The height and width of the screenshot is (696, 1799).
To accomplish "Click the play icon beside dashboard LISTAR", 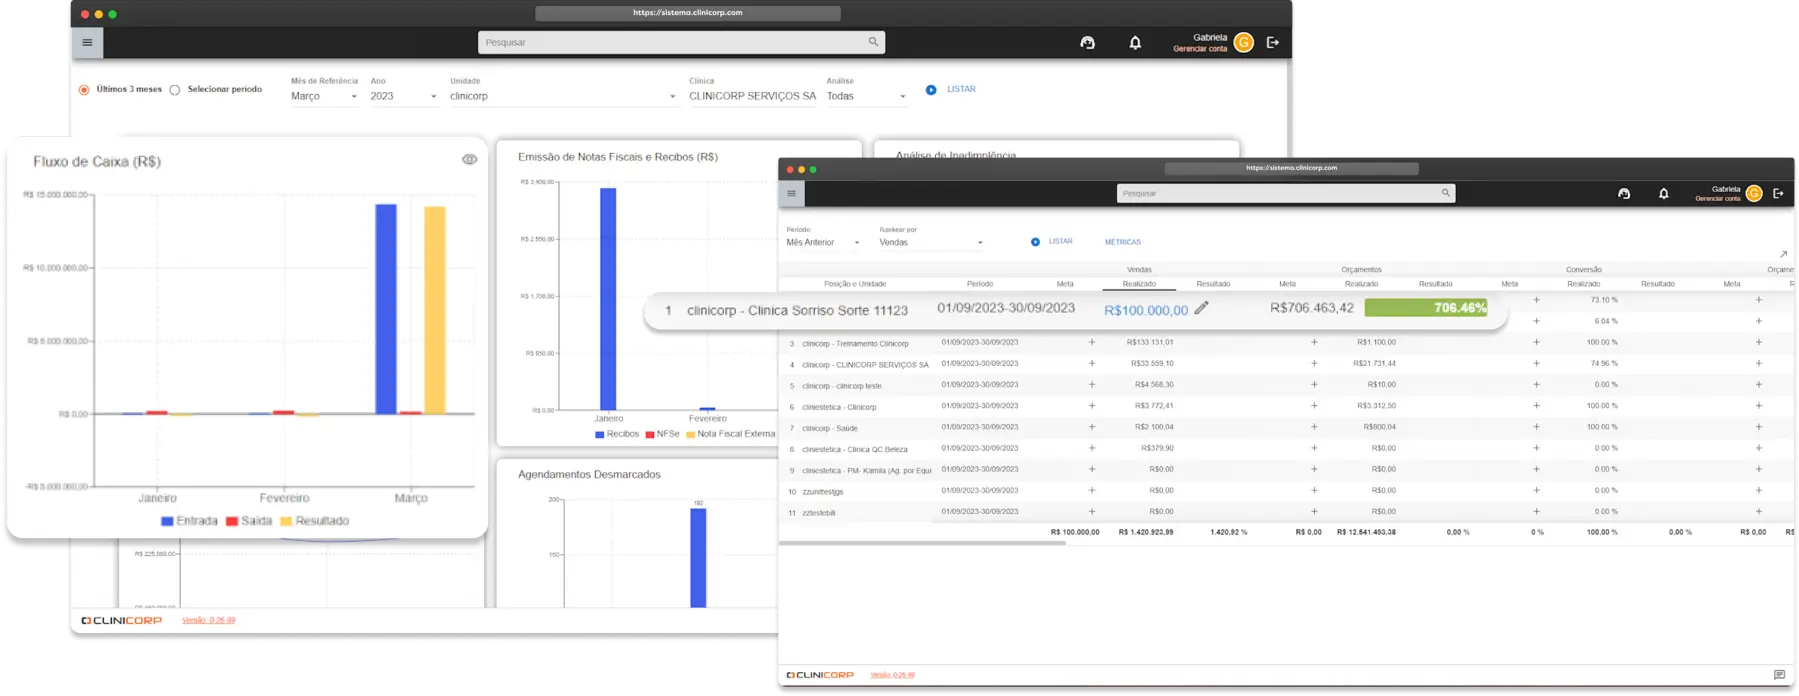I will [x=931, y=90].
